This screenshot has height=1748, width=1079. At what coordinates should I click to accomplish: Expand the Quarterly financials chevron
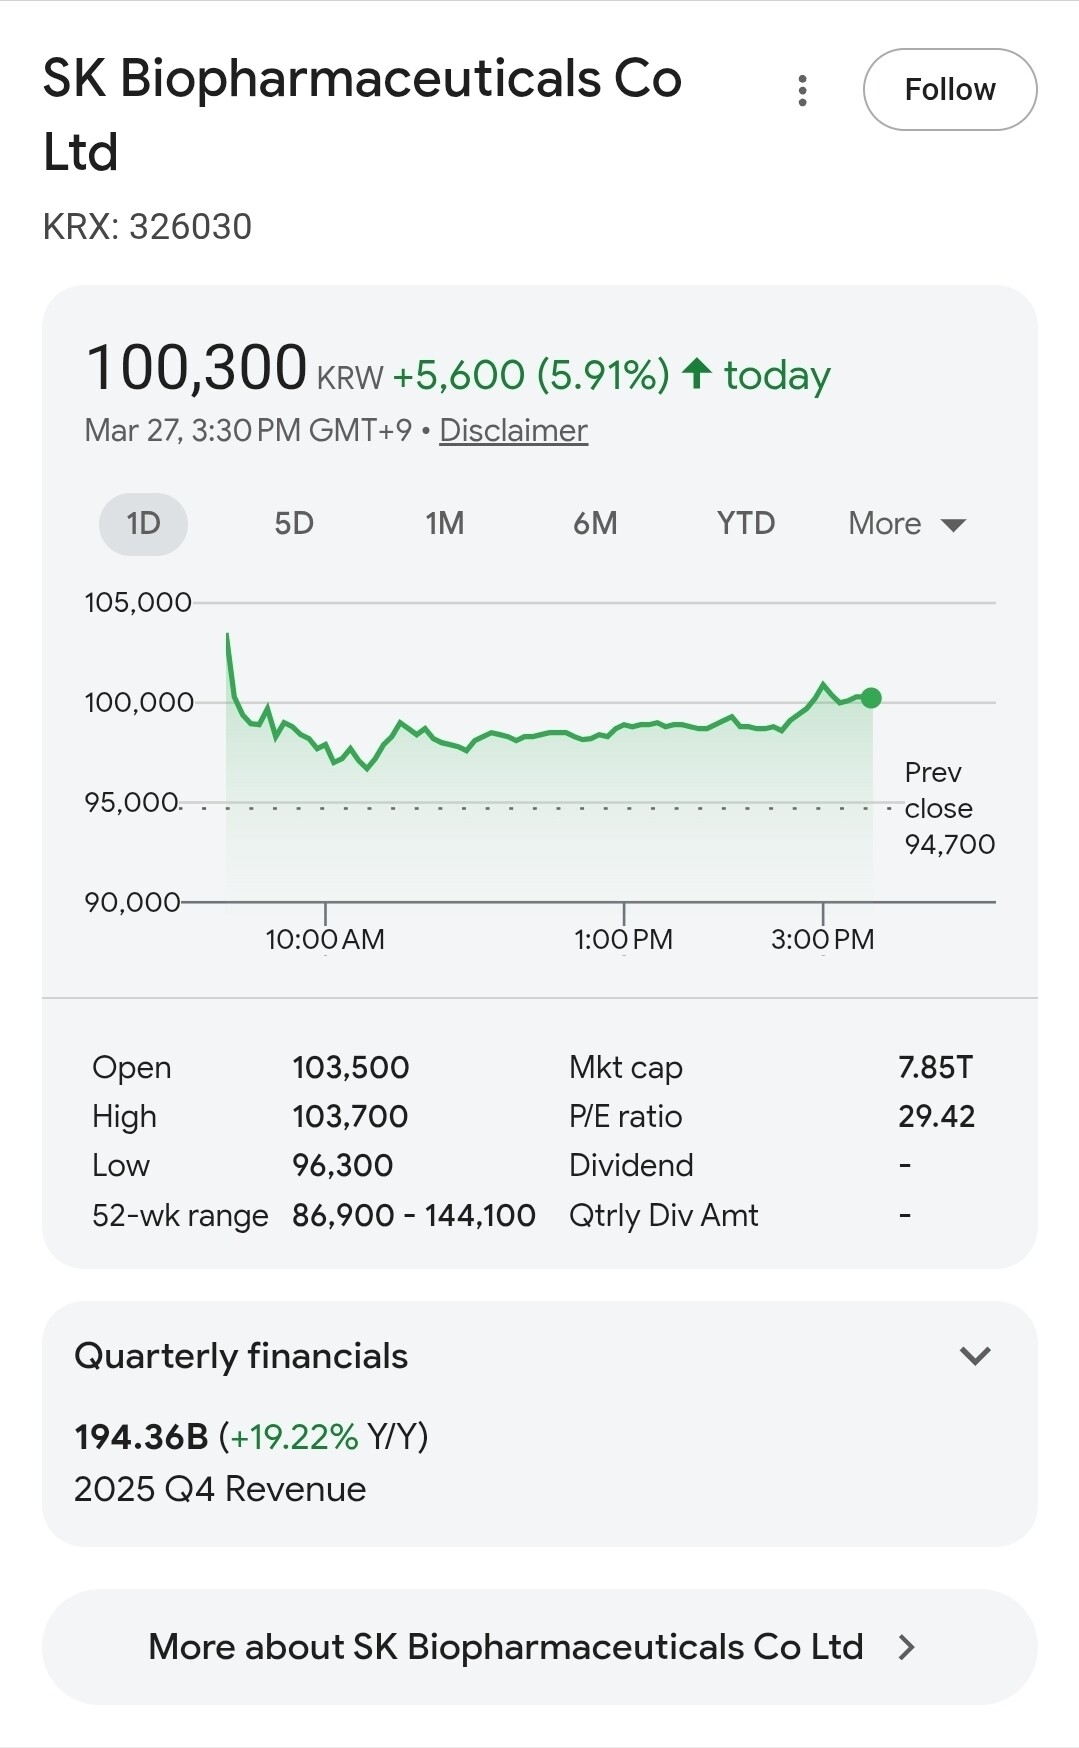974,1356
